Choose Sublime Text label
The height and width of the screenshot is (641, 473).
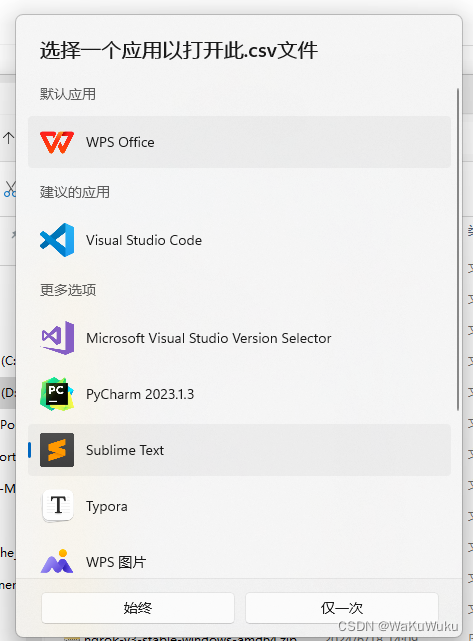(125, 450)
